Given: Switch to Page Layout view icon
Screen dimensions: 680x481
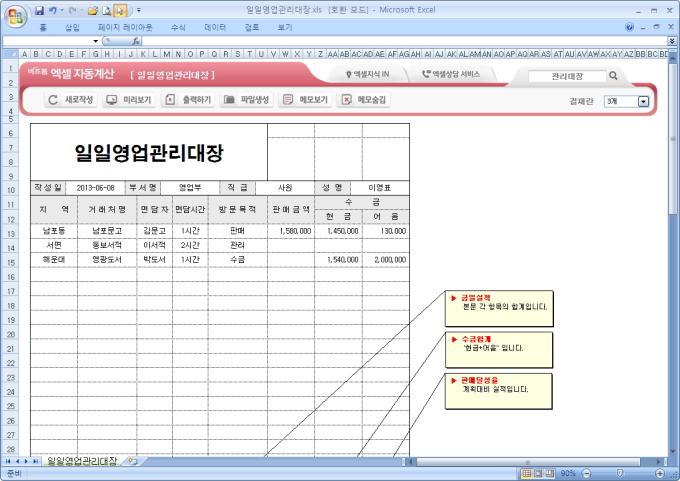Looking at the screenshot, I should [538, 473].
